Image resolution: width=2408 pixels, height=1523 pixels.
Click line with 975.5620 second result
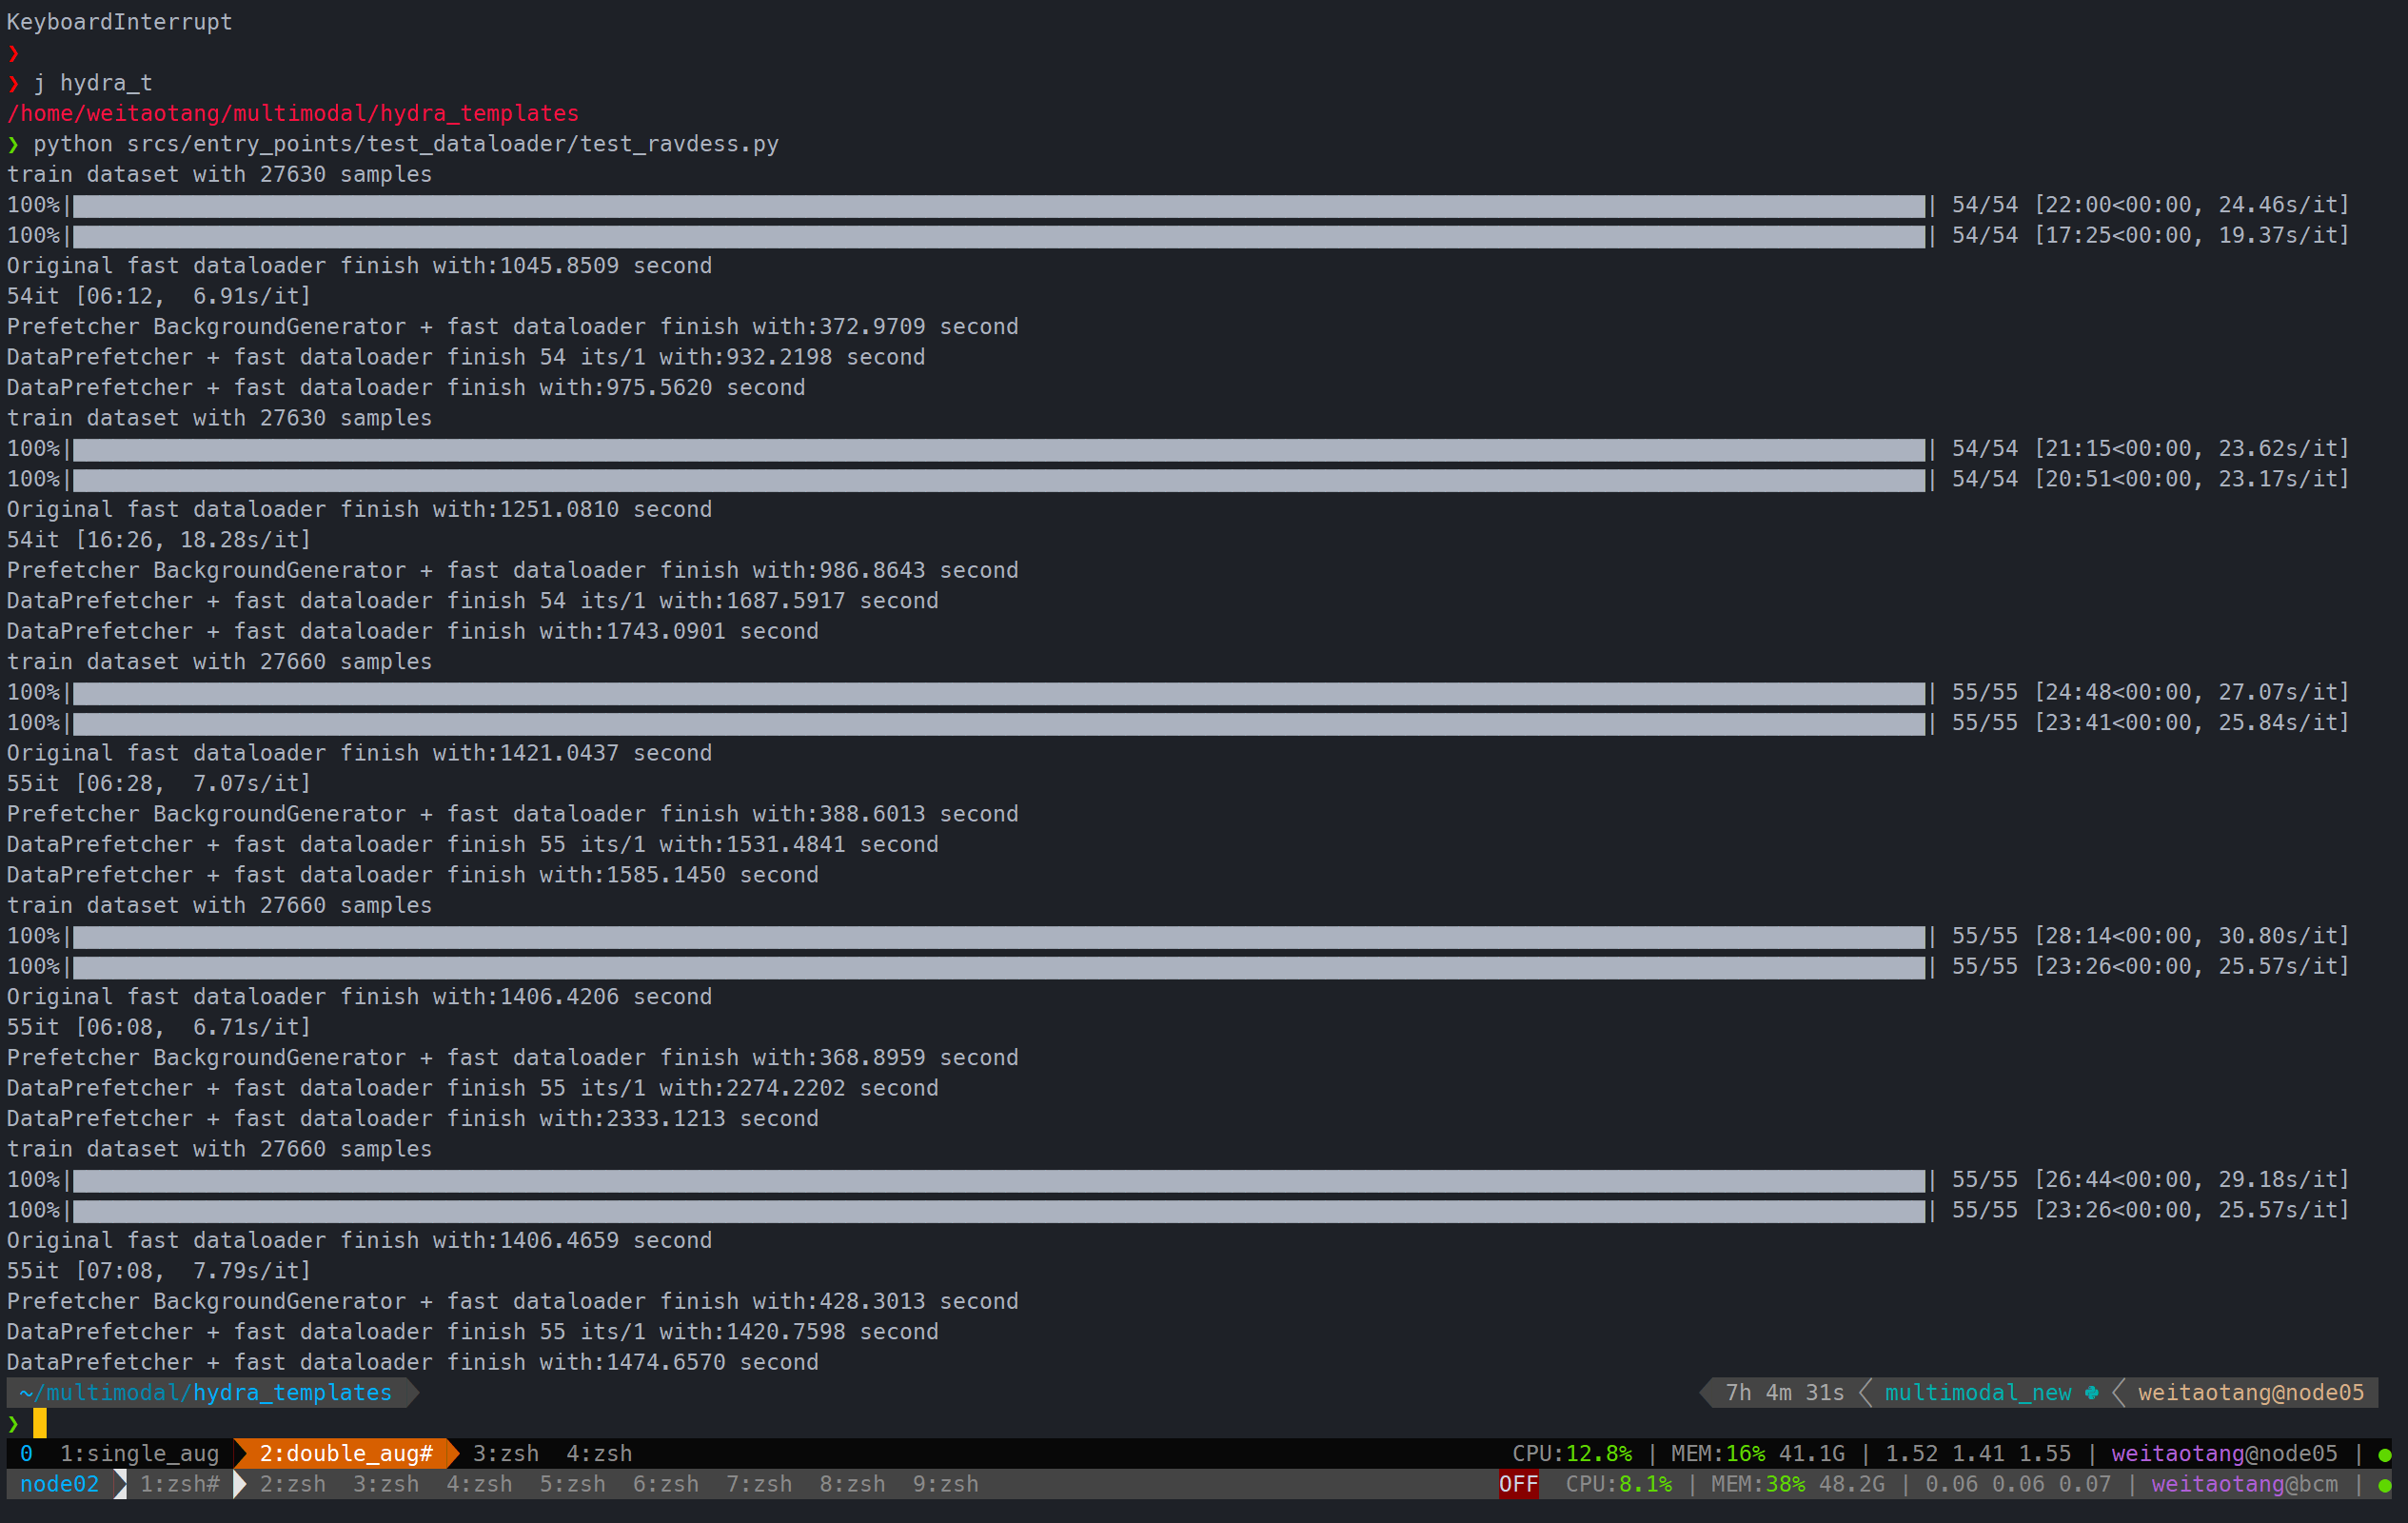(x=406, y=387)
